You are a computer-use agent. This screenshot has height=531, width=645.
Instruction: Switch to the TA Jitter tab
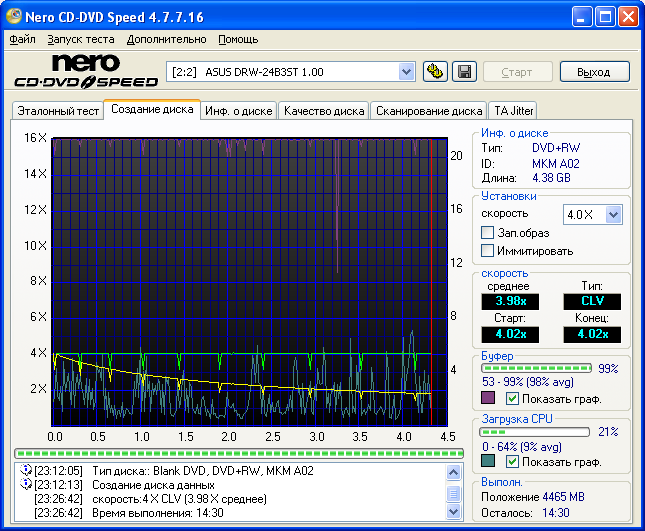(x=514, y=111)
